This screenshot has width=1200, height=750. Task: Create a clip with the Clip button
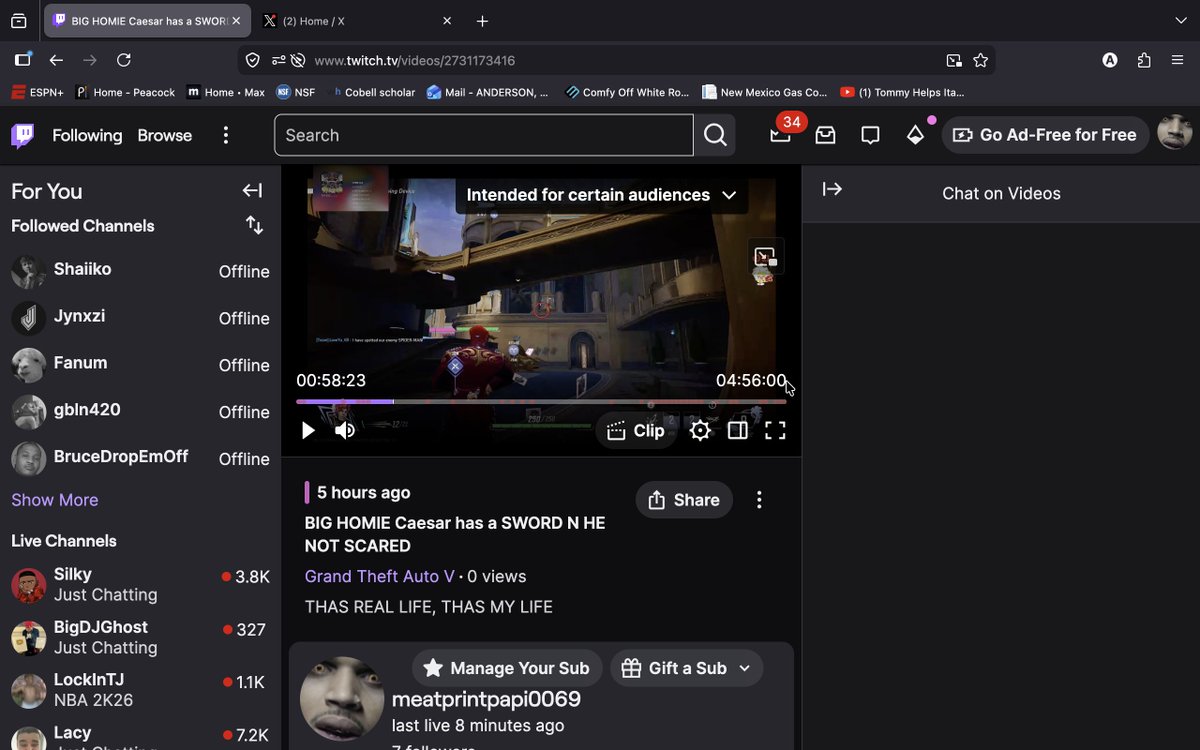click(x=635, y=431)
